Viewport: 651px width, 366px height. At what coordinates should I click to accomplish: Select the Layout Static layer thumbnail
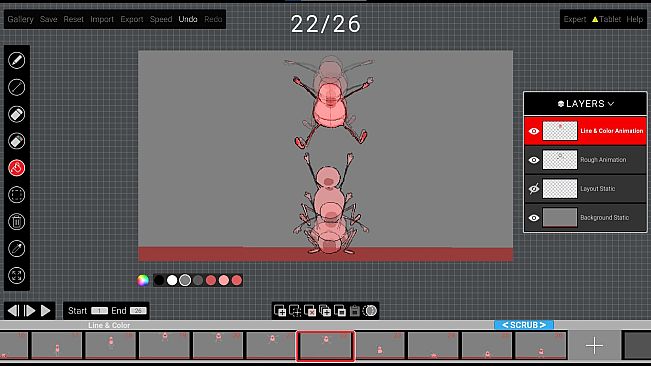pos(560,189)
